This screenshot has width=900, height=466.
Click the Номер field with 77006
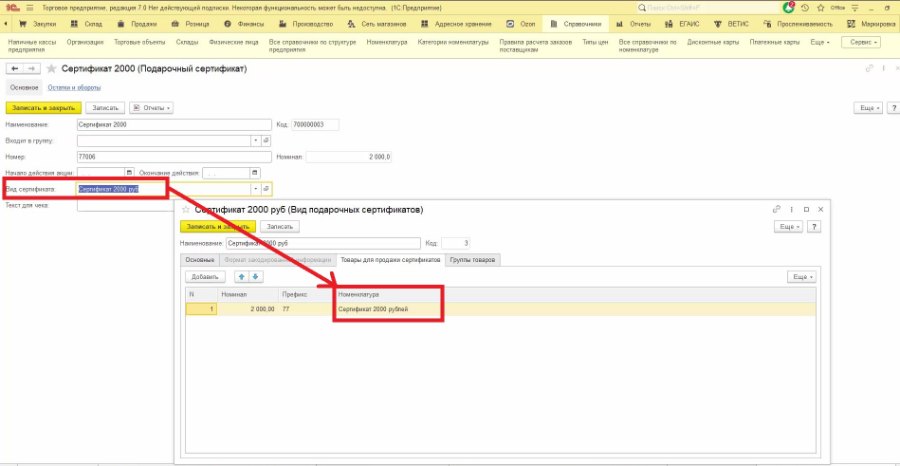(x=174, y=157)
